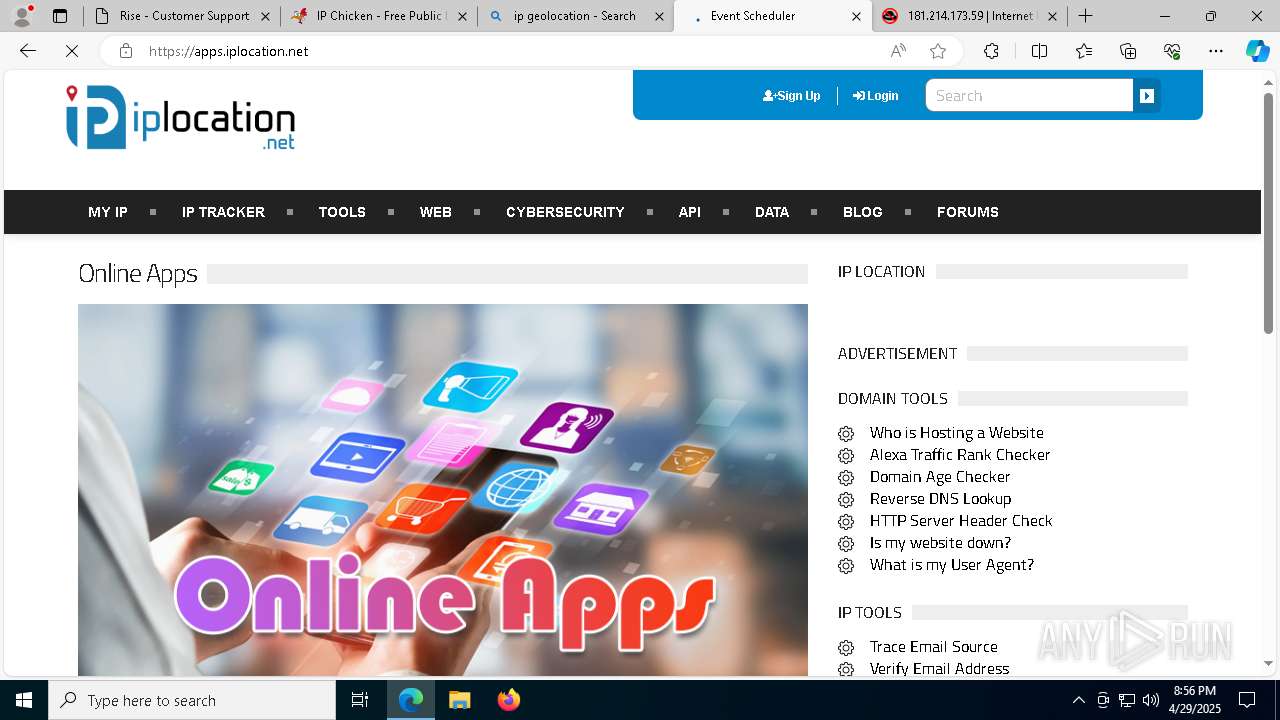Open Domain Age Checker link
Screen dimensions: 1280x720
tap(940, 477)
